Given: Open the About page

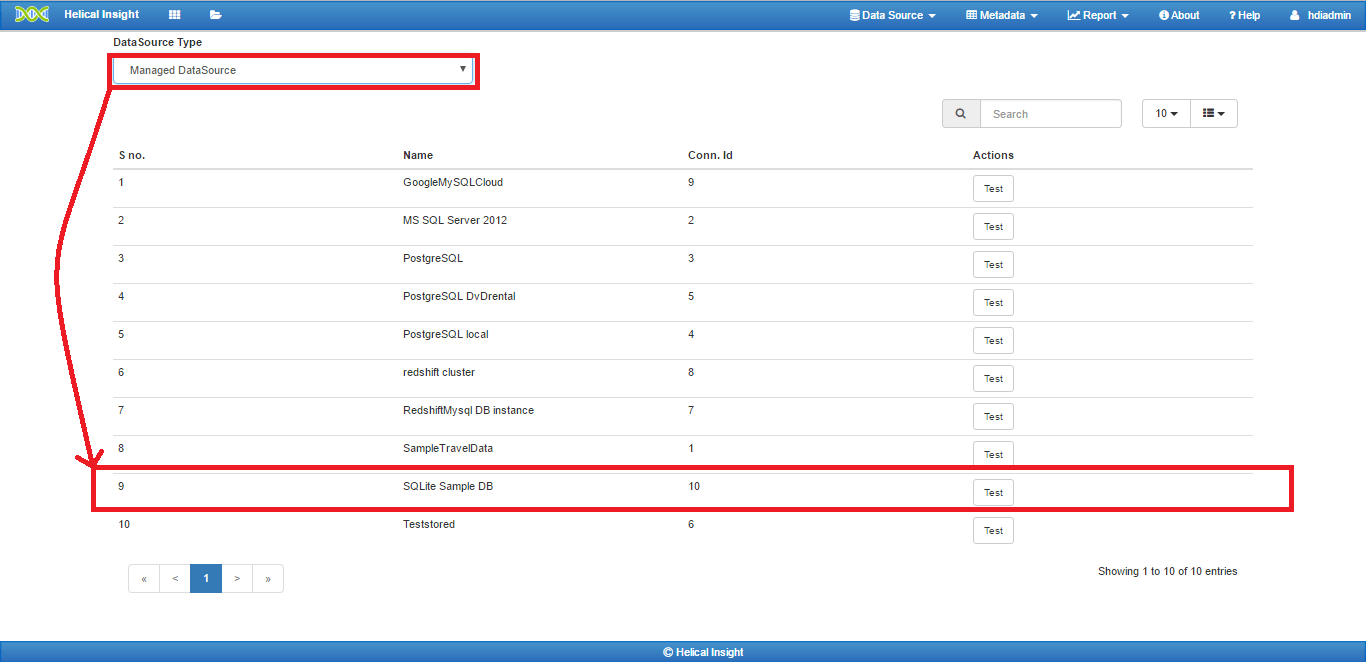Looking at the screenshot, I should click(1179, 15).
